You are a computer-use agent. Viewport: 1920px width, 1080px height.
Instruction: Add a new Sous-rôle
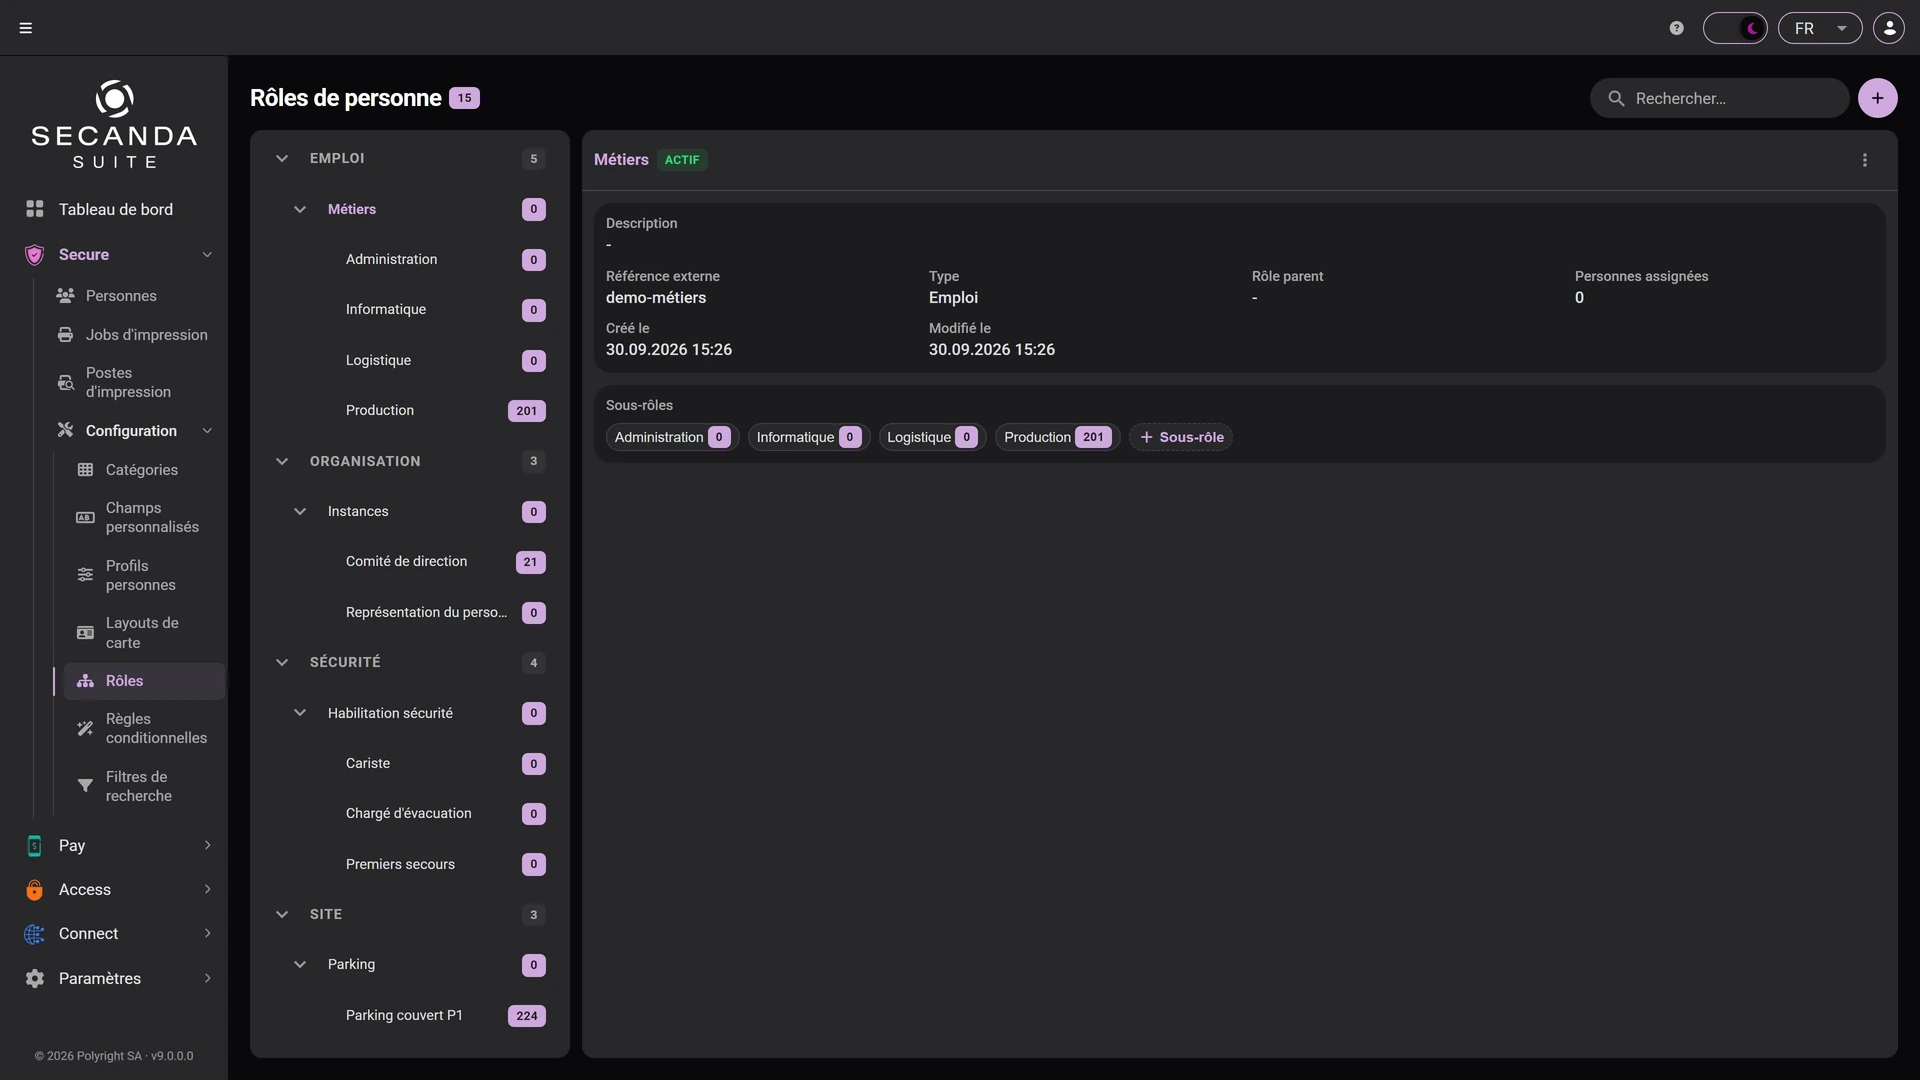tap(1180, 437)
